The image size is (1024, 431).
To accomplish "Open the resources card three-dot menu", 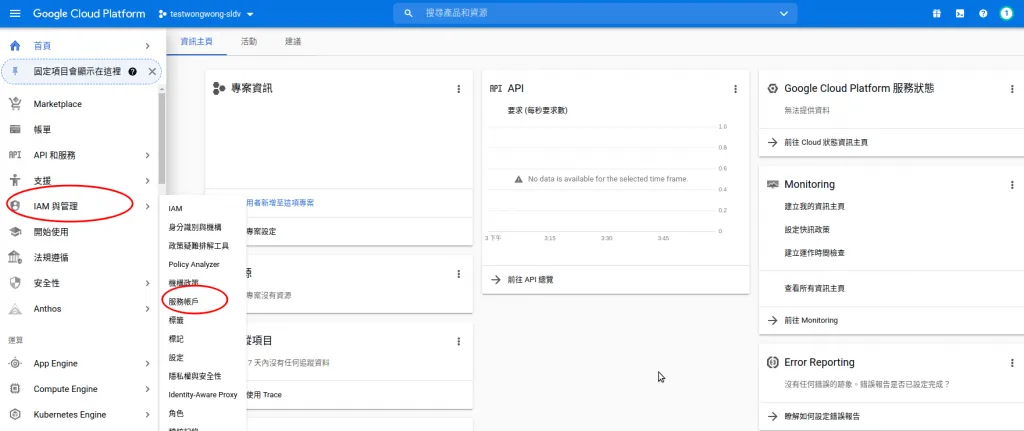I will (458, 274).
